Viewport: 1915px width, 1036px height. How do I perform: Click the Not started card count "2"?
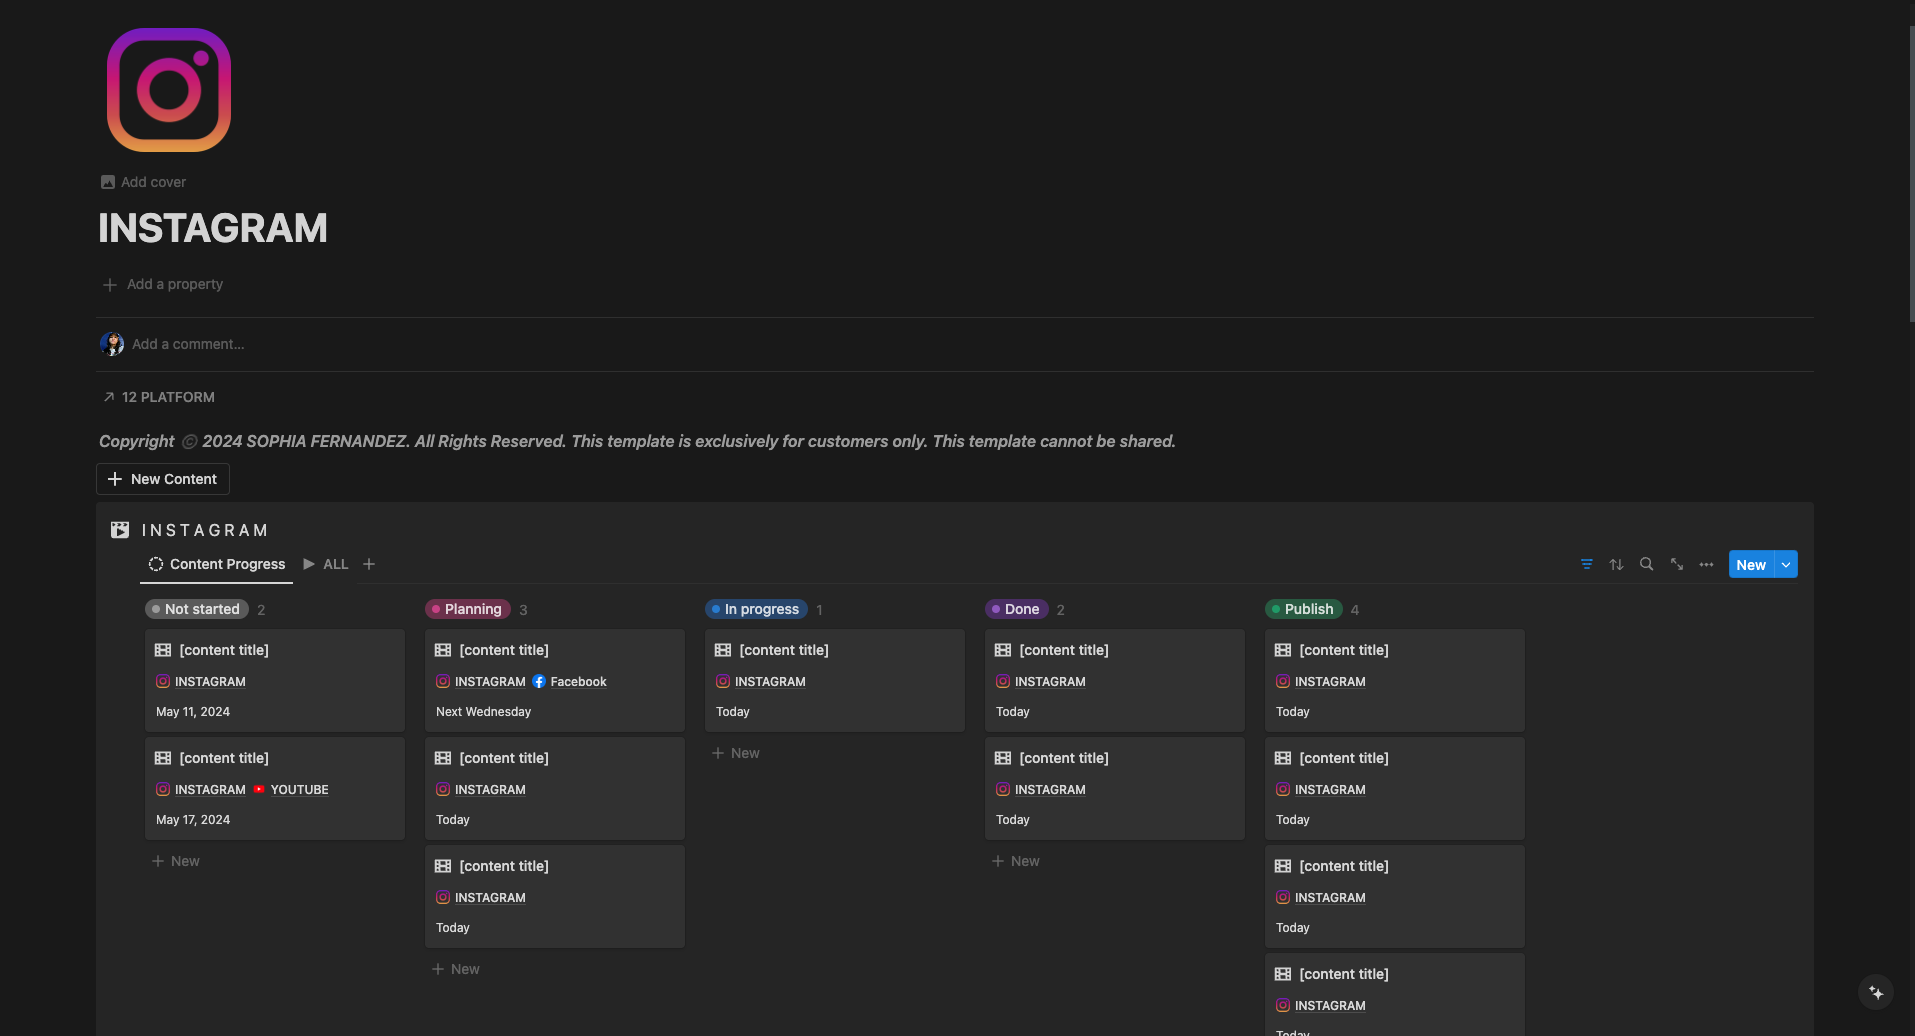pos(261,610)
